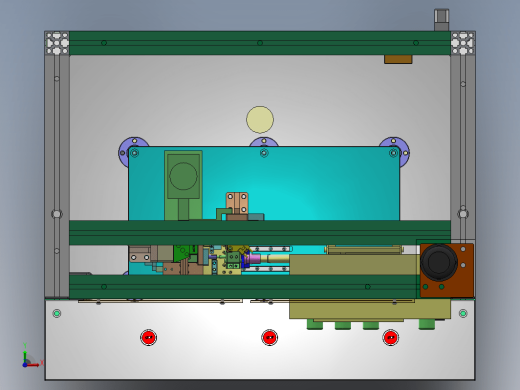Click the middle red button on the front panel

[x=269, y=337]
